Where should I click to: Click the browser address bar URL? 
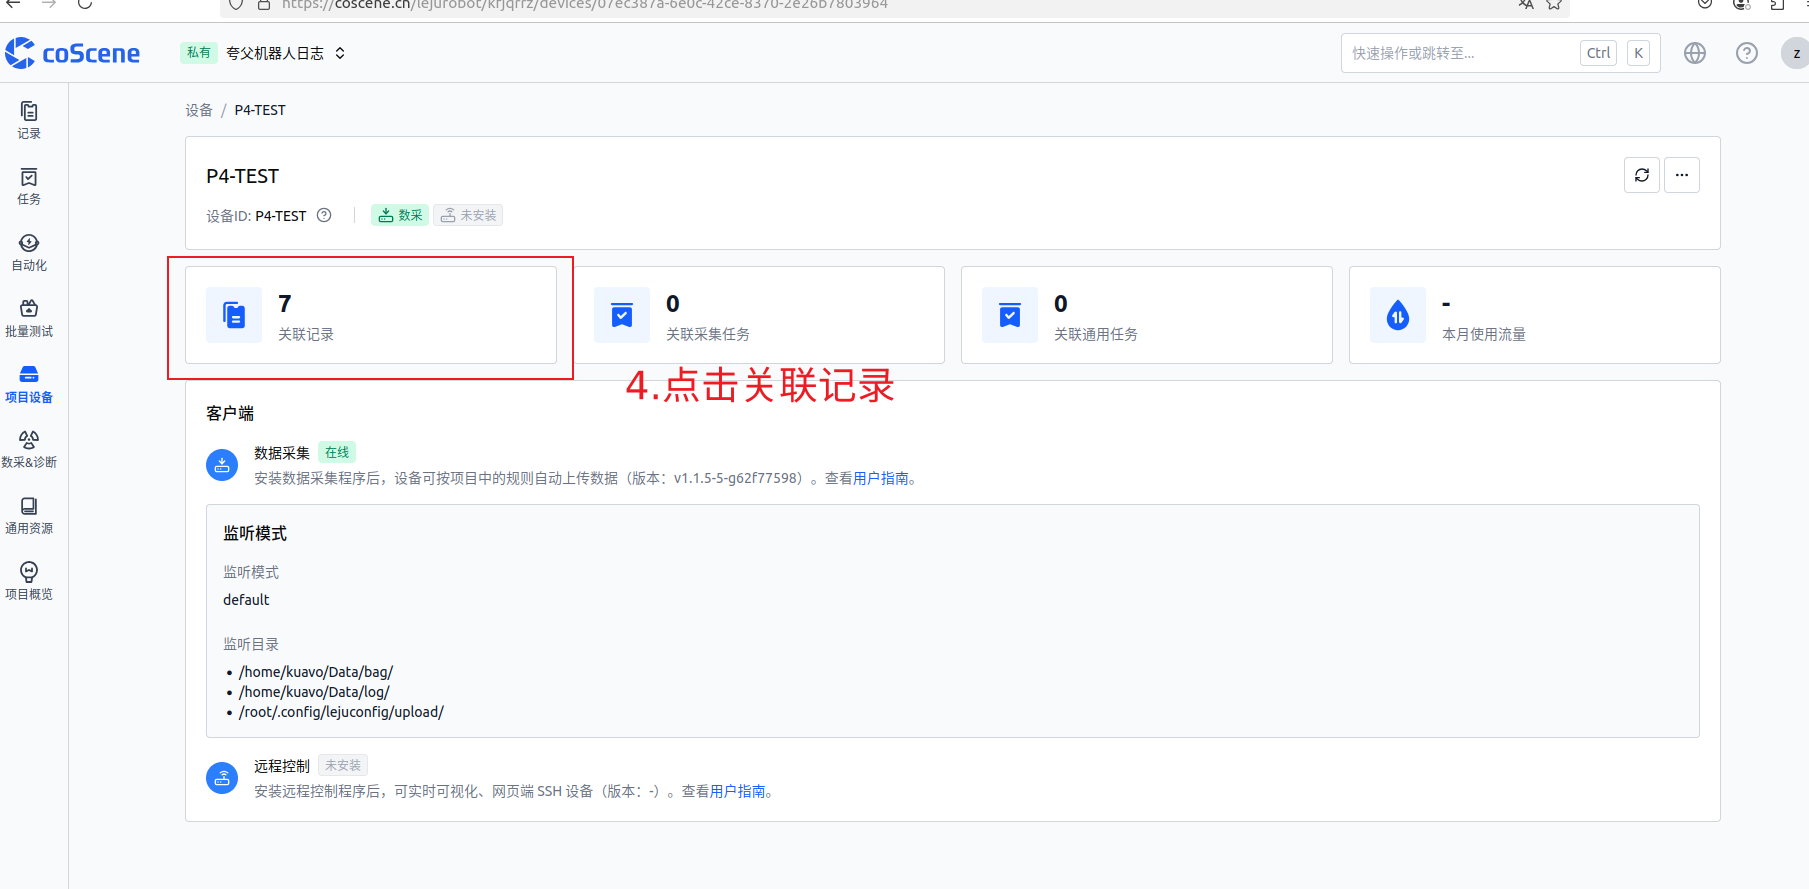(585, 4)
